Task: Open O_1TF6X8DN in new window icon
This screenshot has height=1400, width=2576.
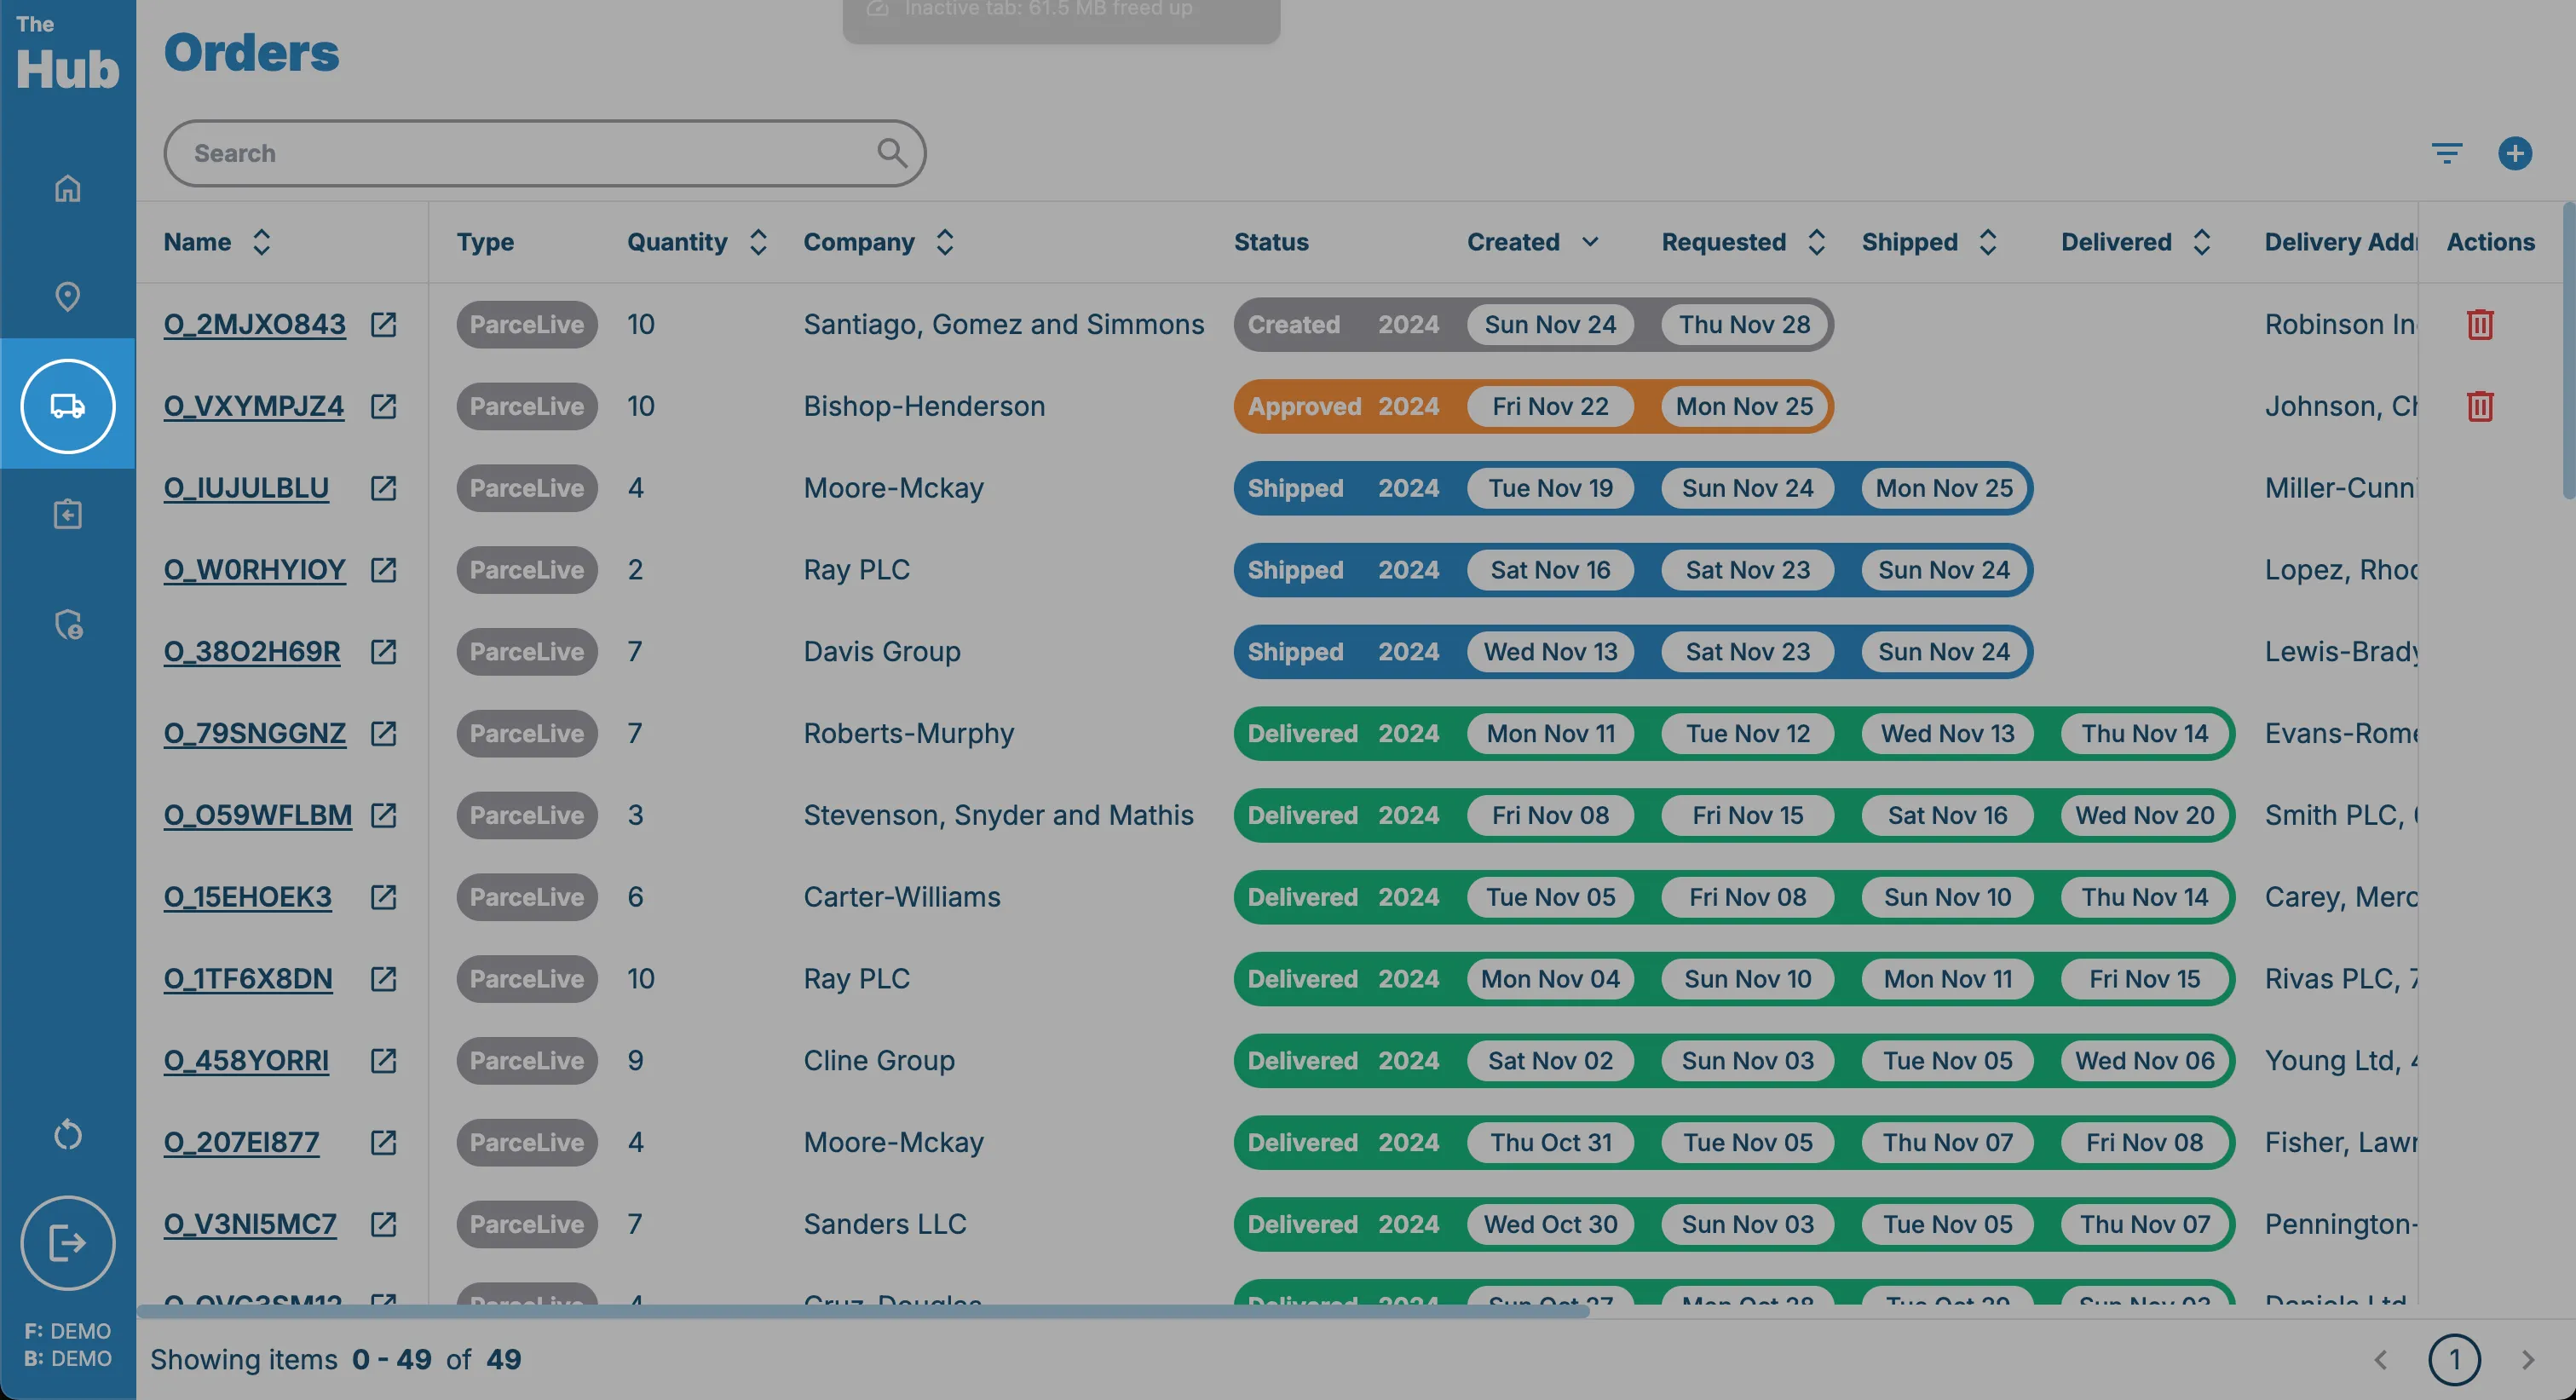Action: [x=383, y=979]
